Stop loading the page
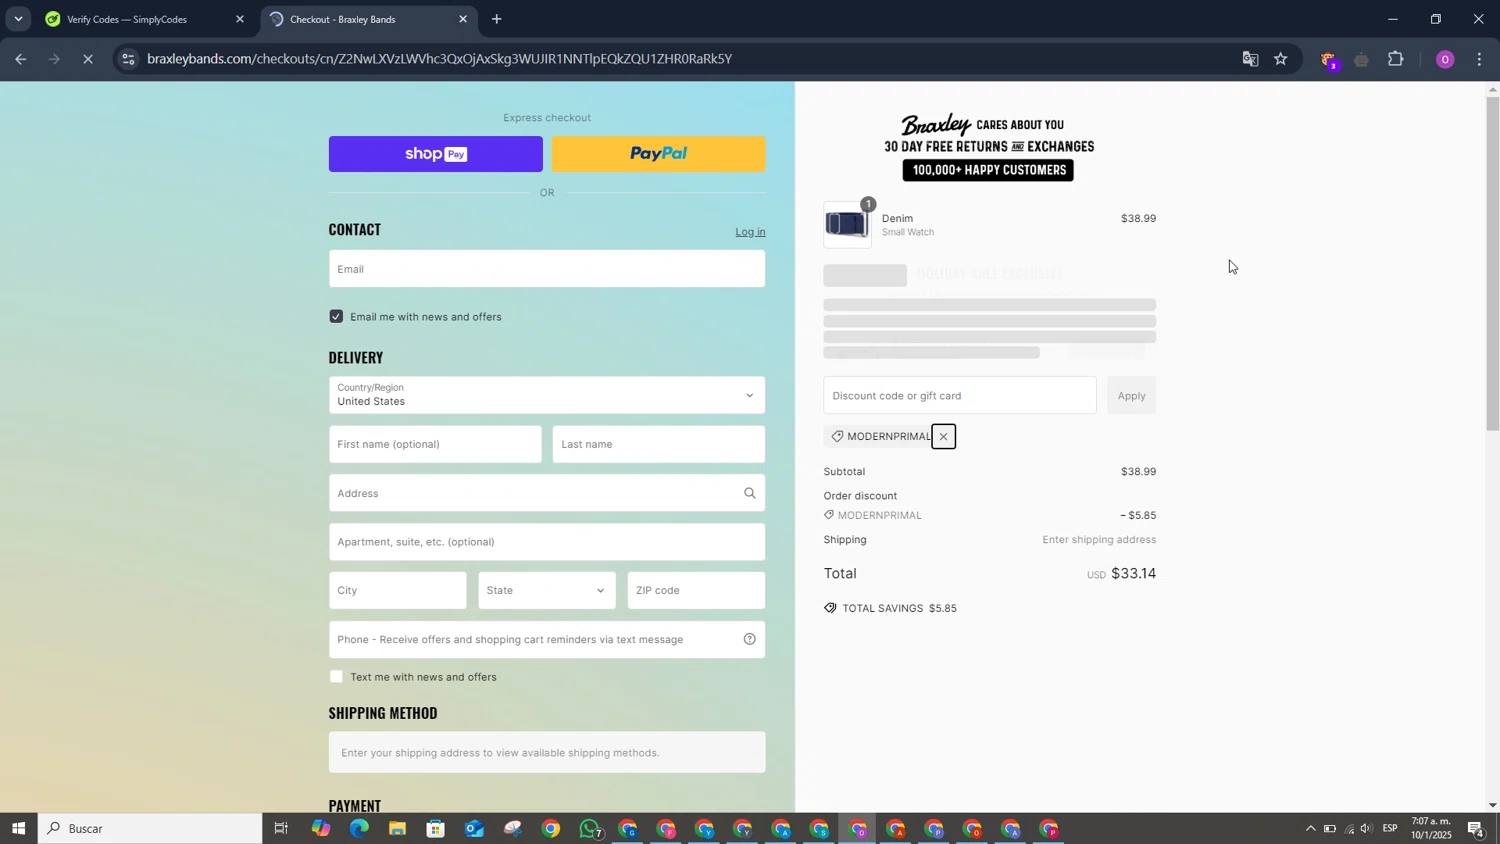The image size is (1500, 844). pos(88,59)
